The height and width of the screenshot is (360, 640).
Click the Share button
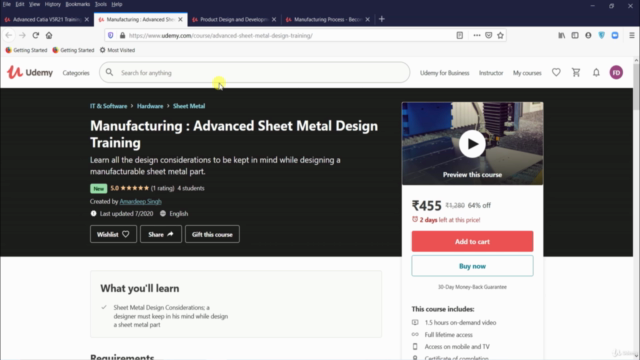[x=161, y=234]
